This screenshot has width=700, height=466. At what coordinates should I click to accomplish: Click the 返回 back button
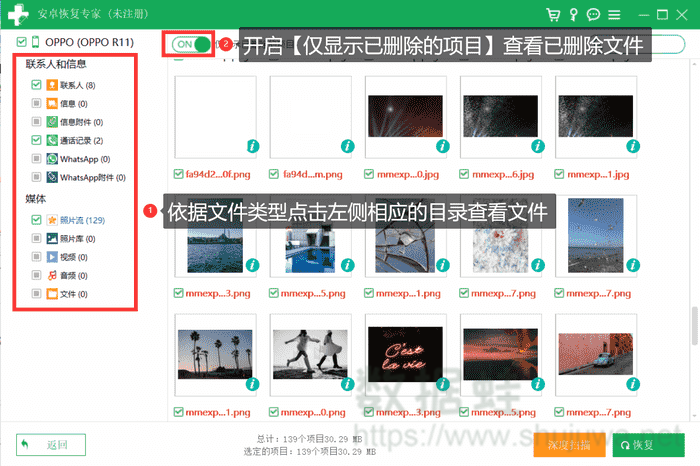coord(50,444)
